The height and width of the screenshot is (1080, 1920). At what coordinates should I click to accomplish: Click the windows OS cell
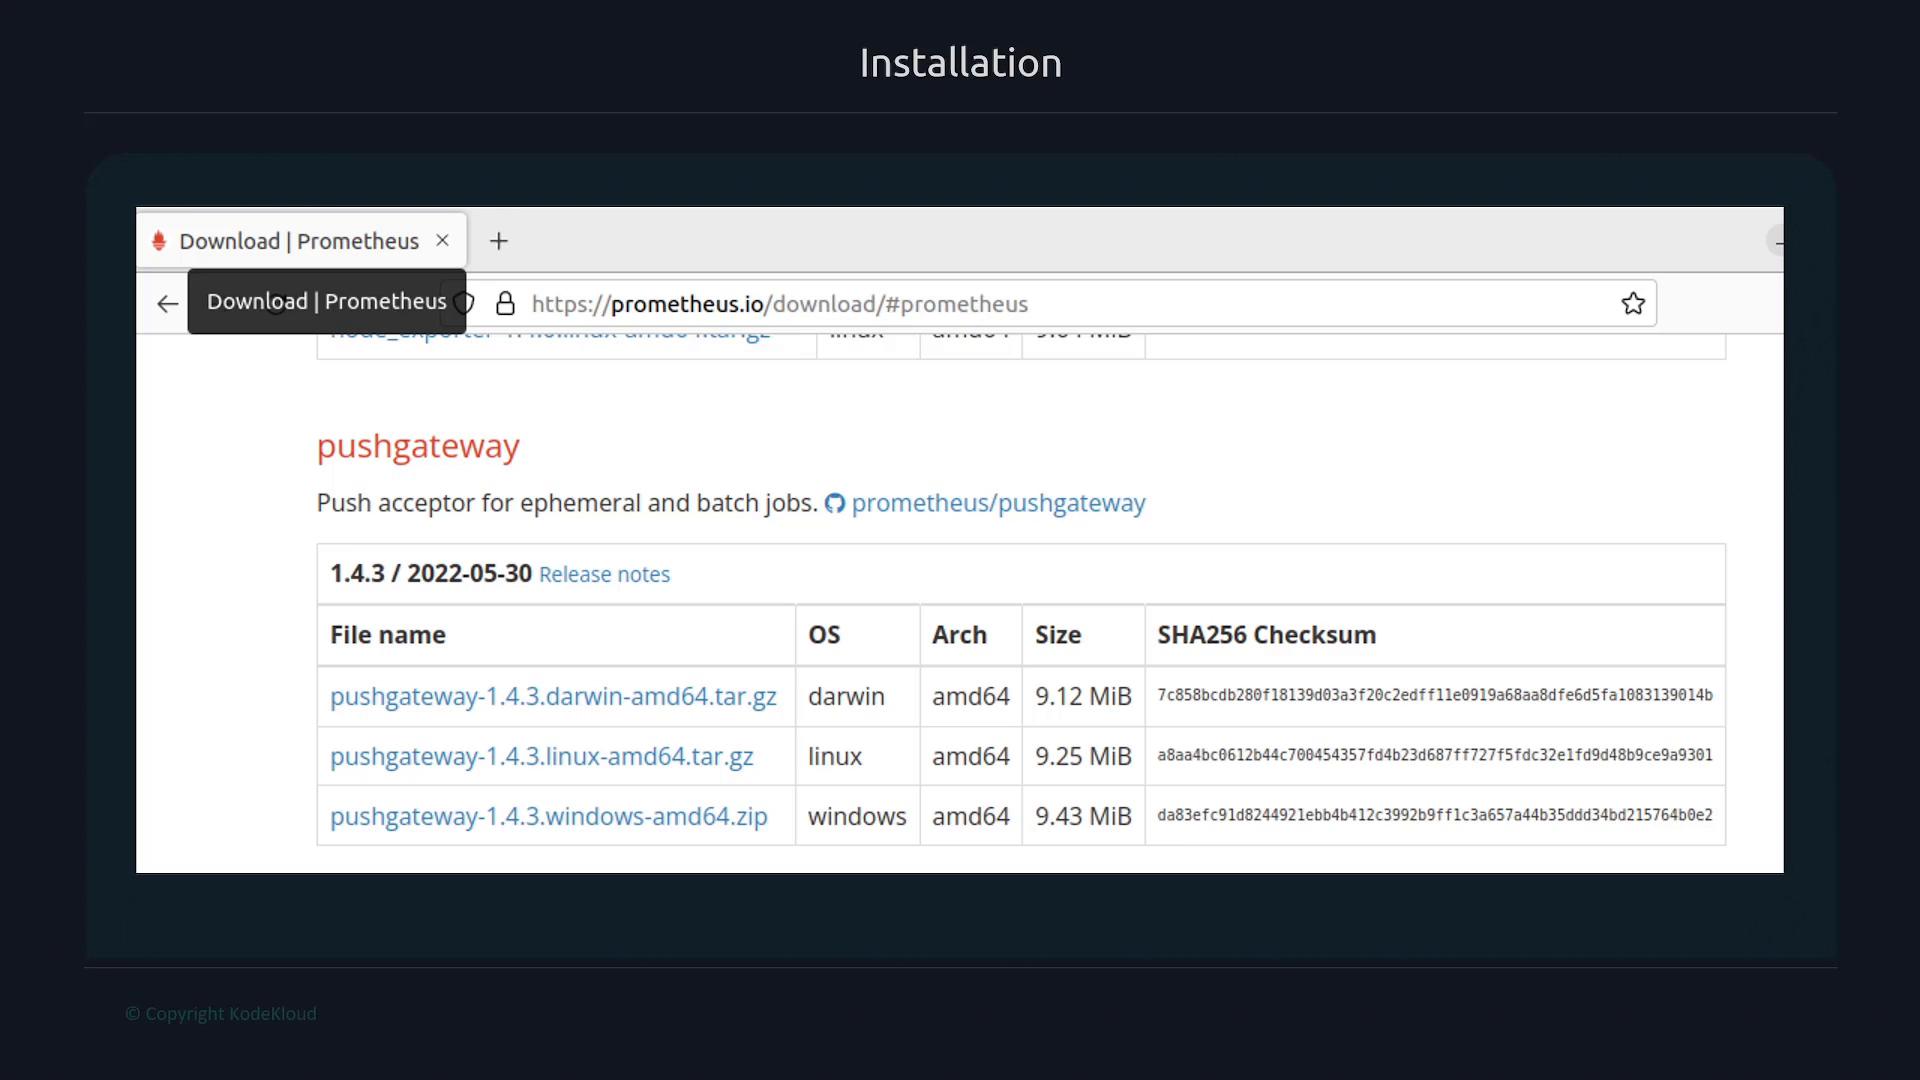click(x=857, y=817)
